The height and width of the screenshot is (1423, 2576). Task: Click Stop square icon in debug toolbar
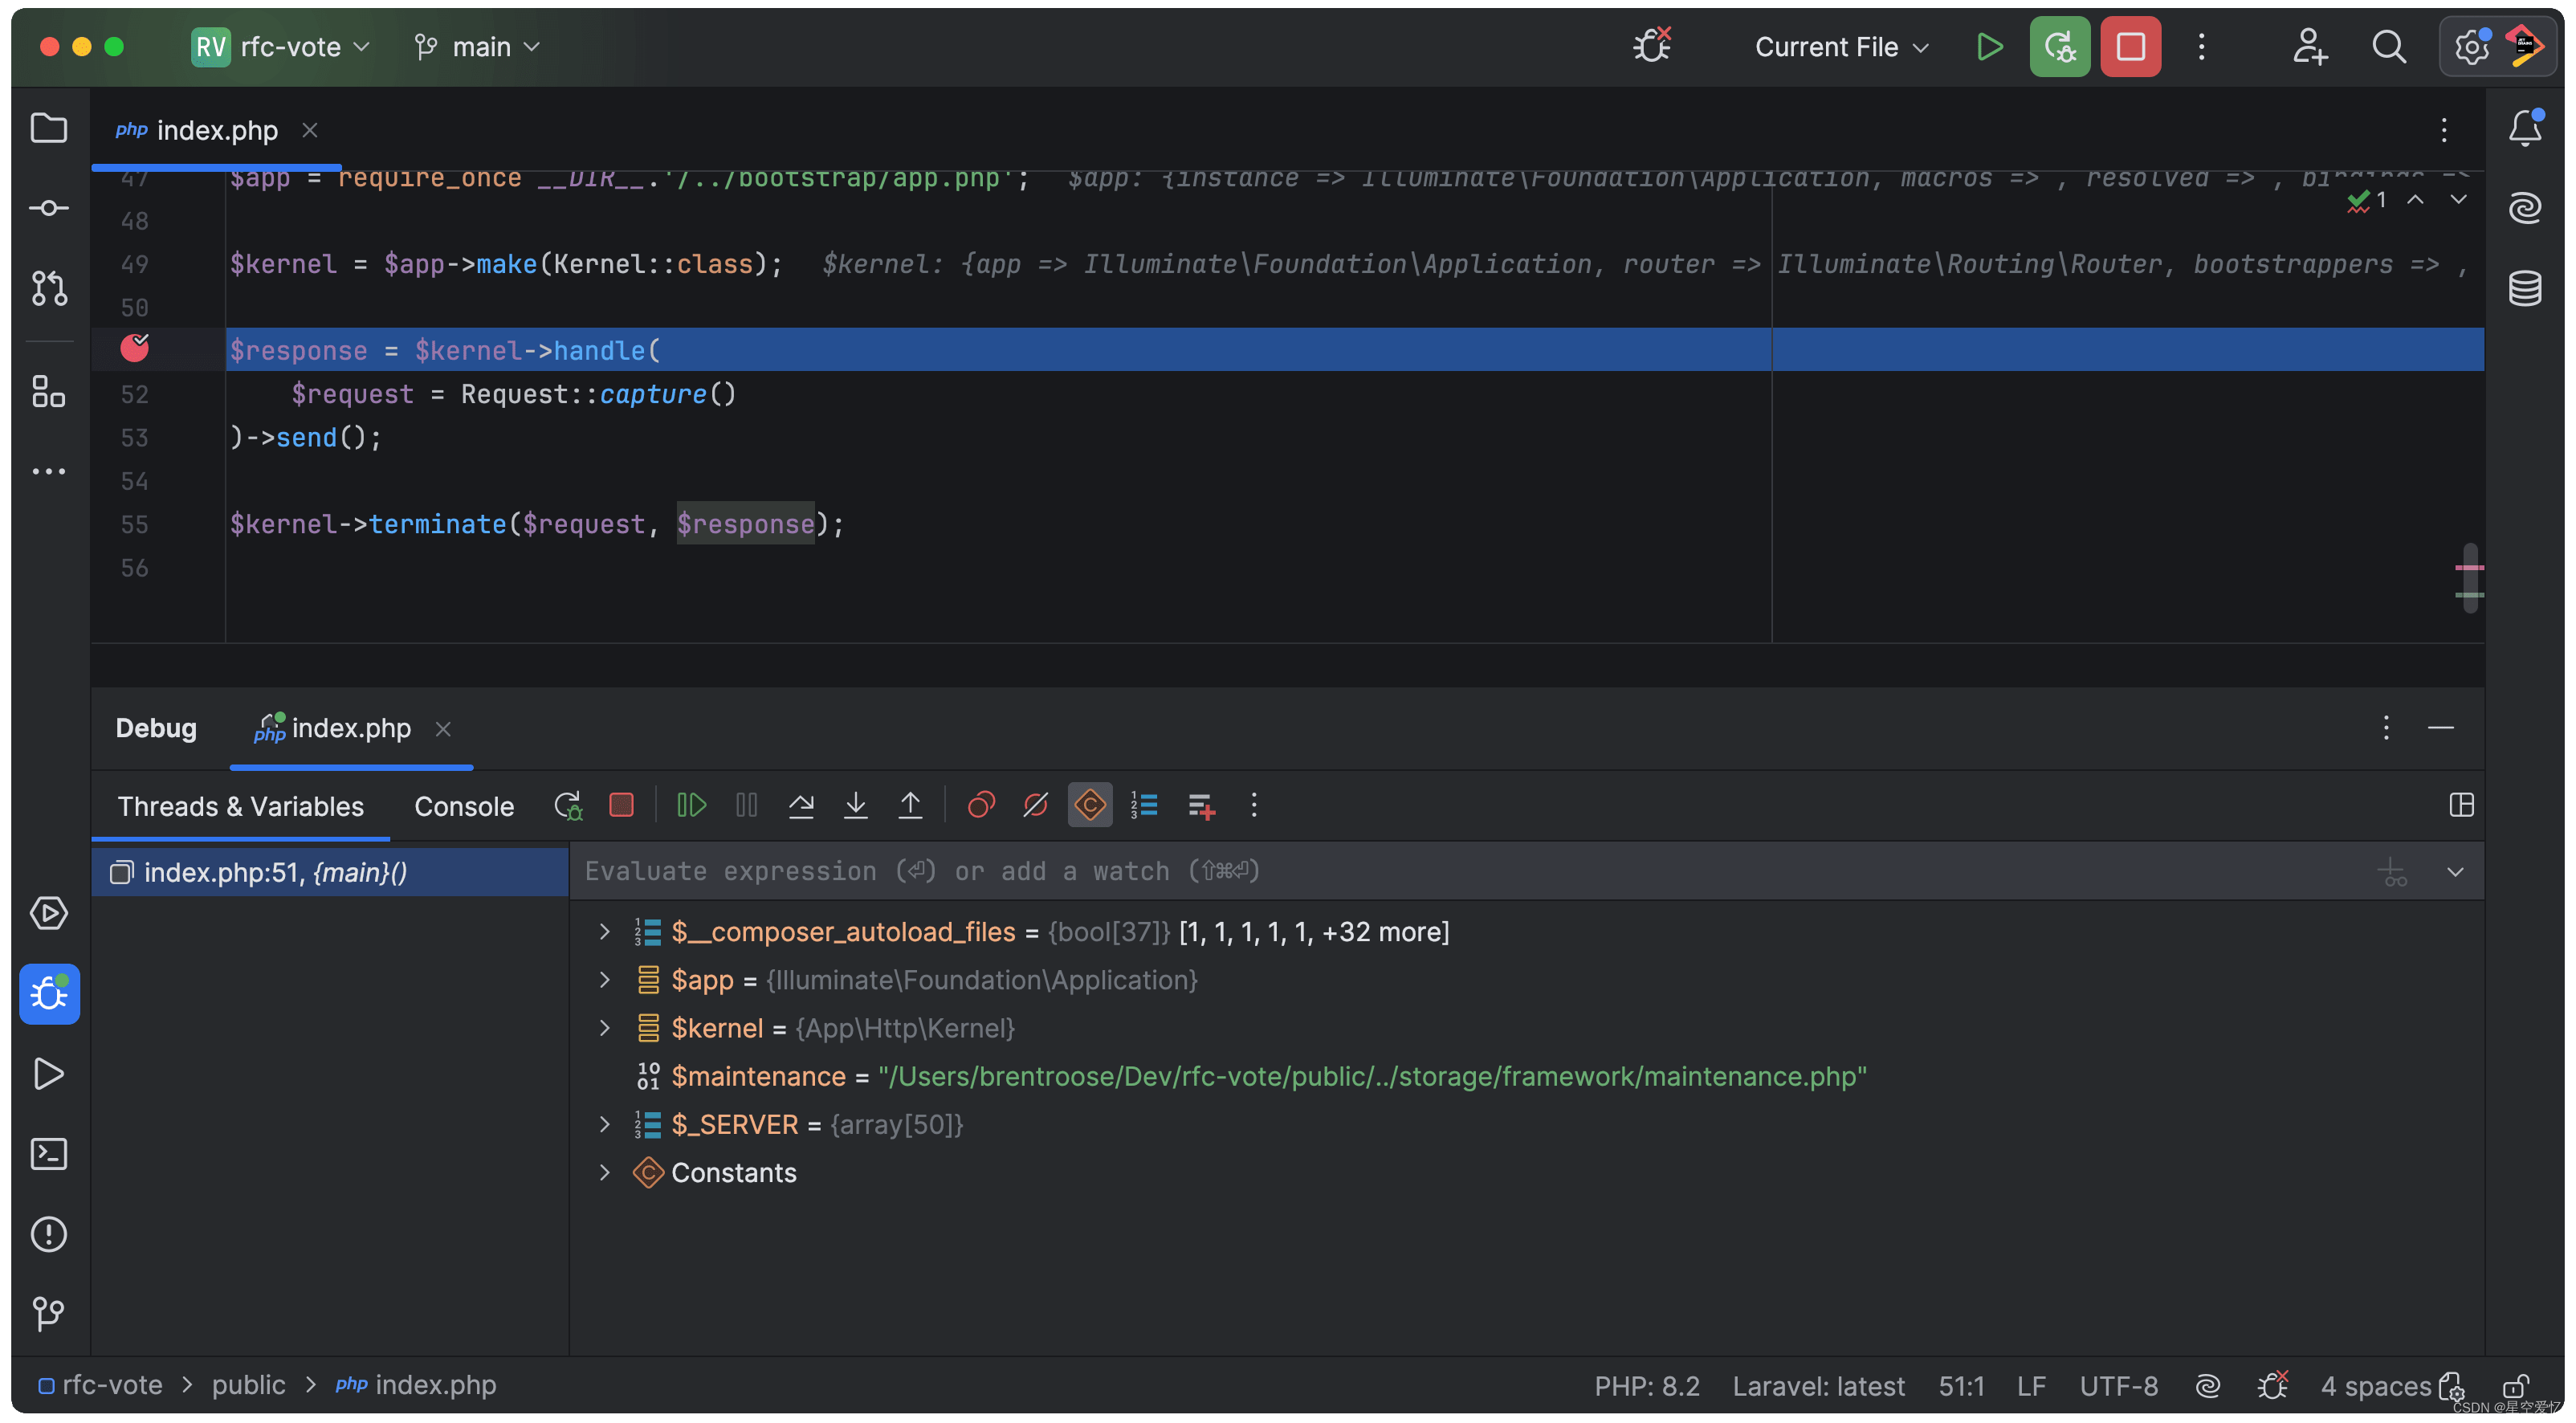(x=621, y=805)
